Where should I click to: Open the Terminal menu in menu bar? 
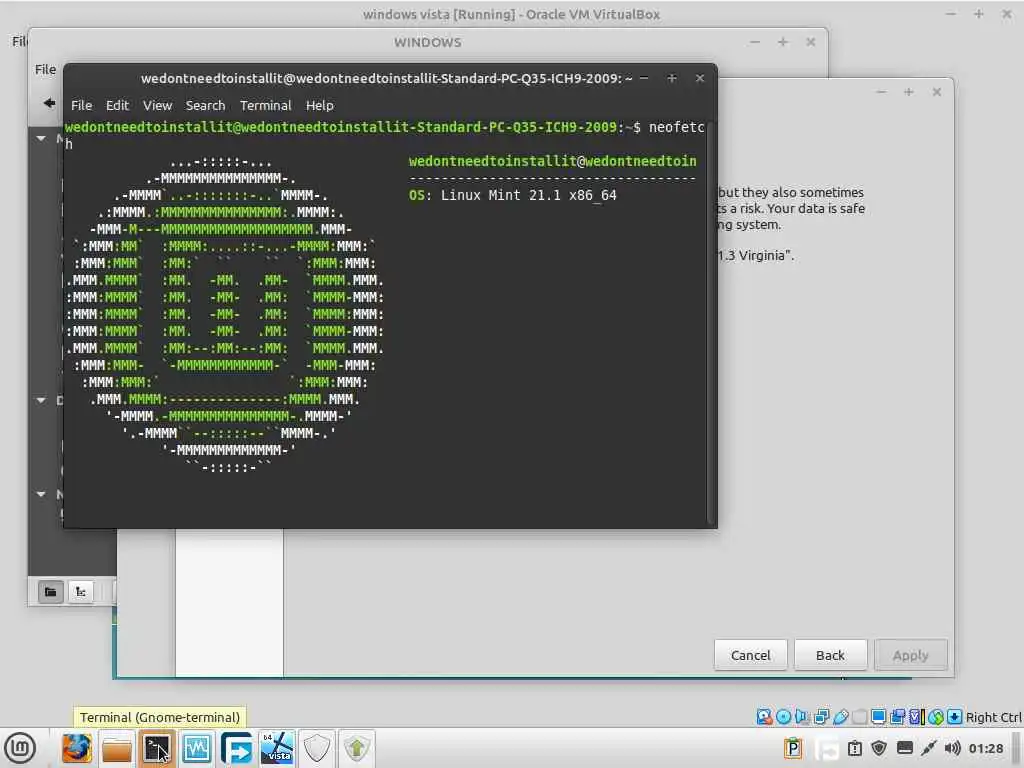[265, 105]
